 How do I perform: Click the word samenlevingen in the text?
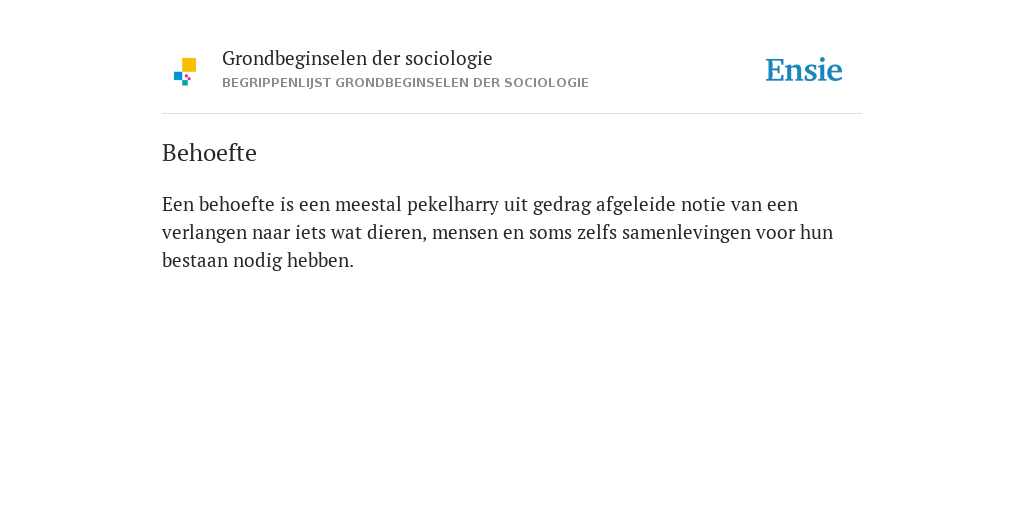tap(686, 232)
